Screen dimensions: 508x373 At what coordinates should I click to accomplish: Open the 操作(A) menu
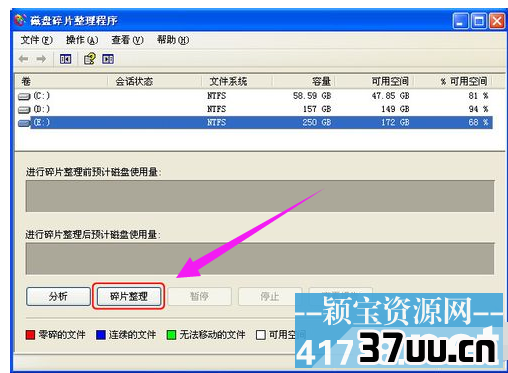(82, 40)
